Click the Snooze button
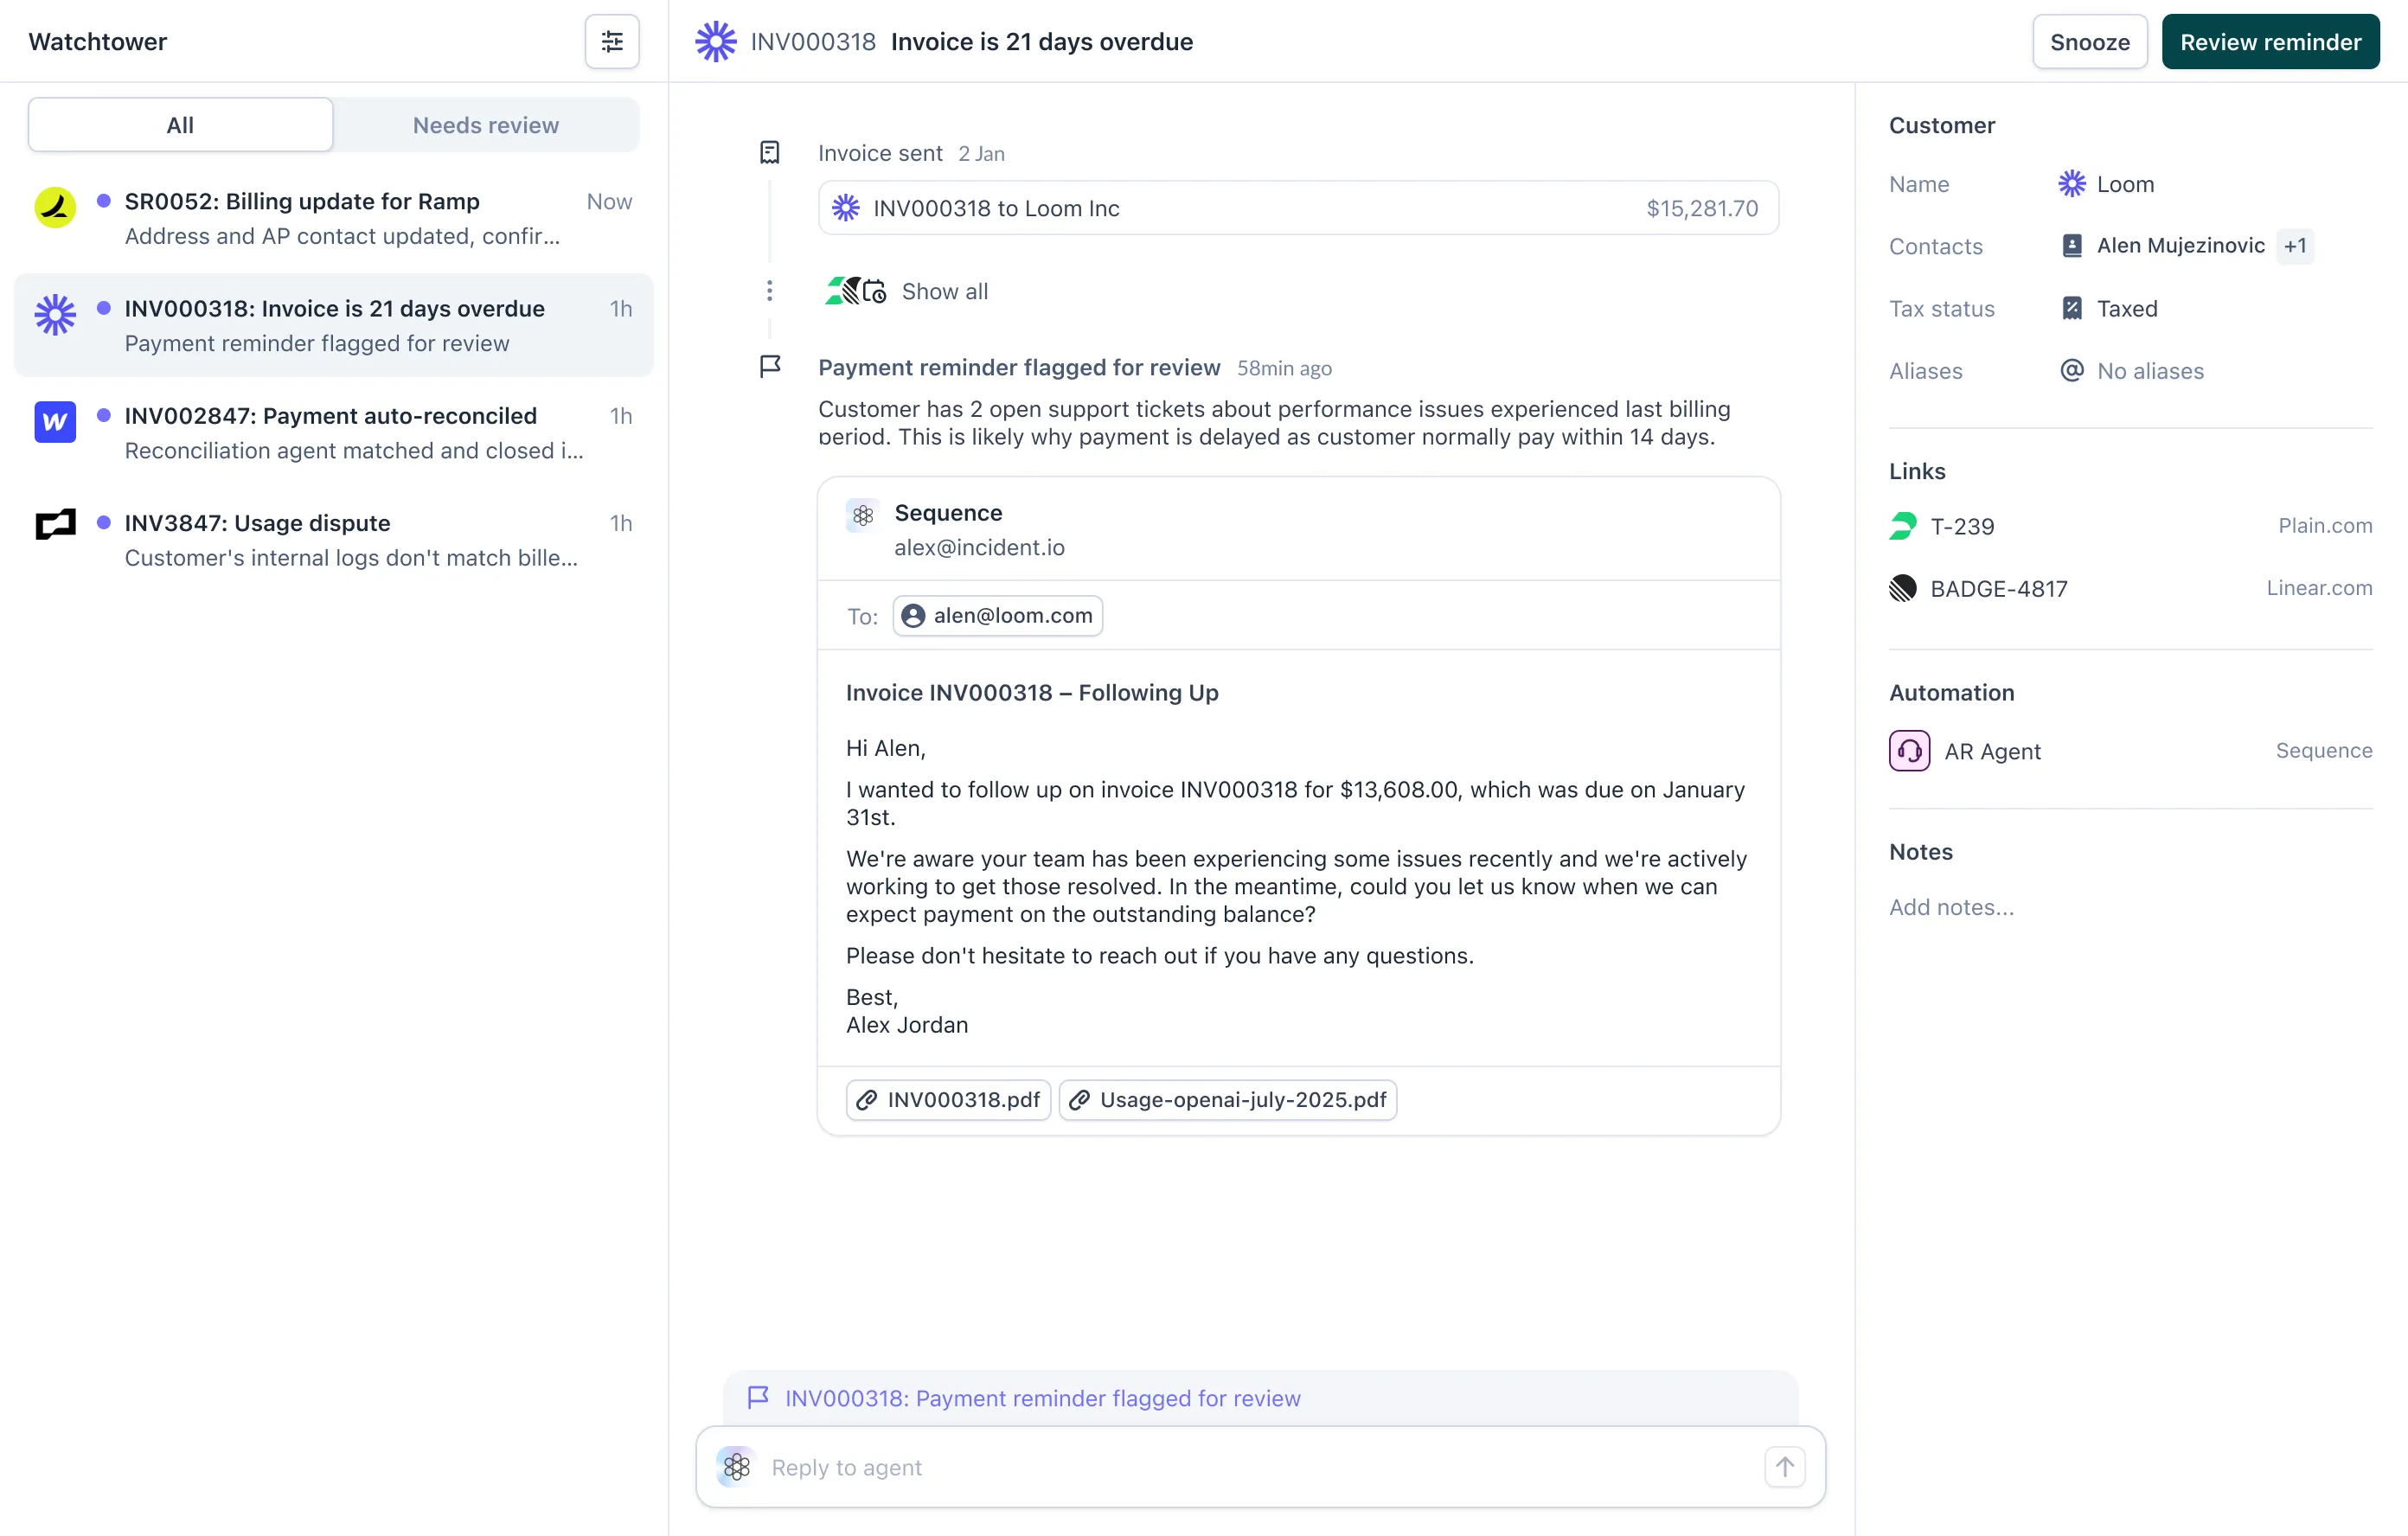 pos(2089,42)
